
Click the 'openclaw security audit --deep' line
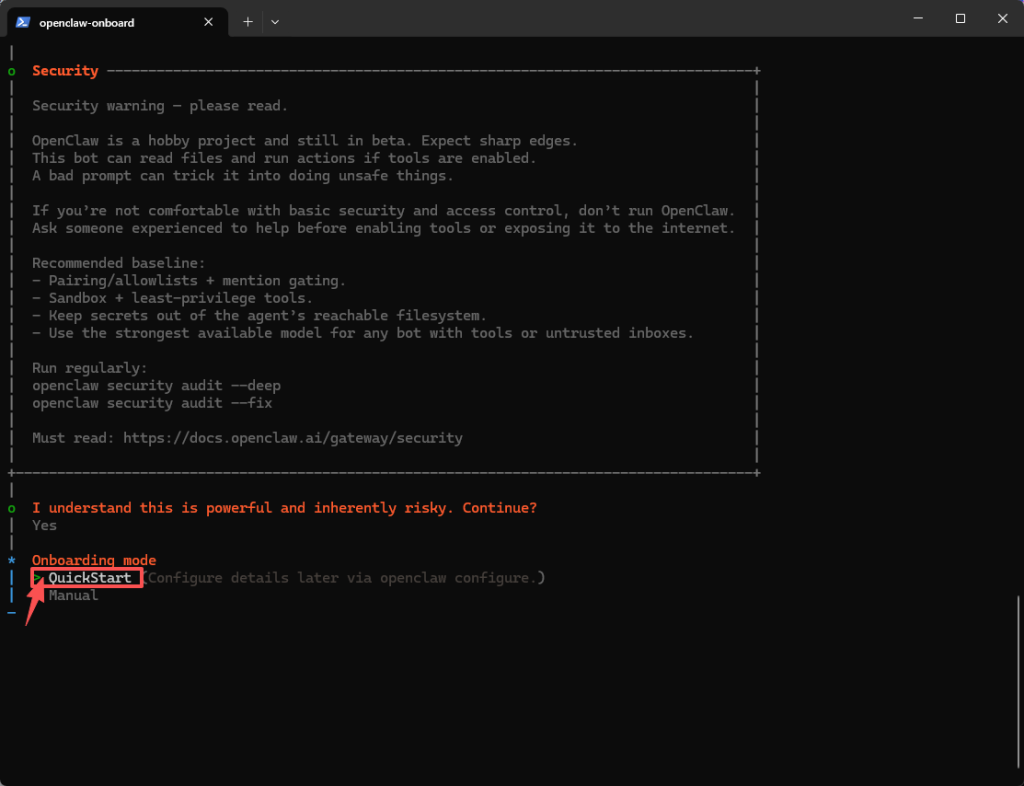157,386
